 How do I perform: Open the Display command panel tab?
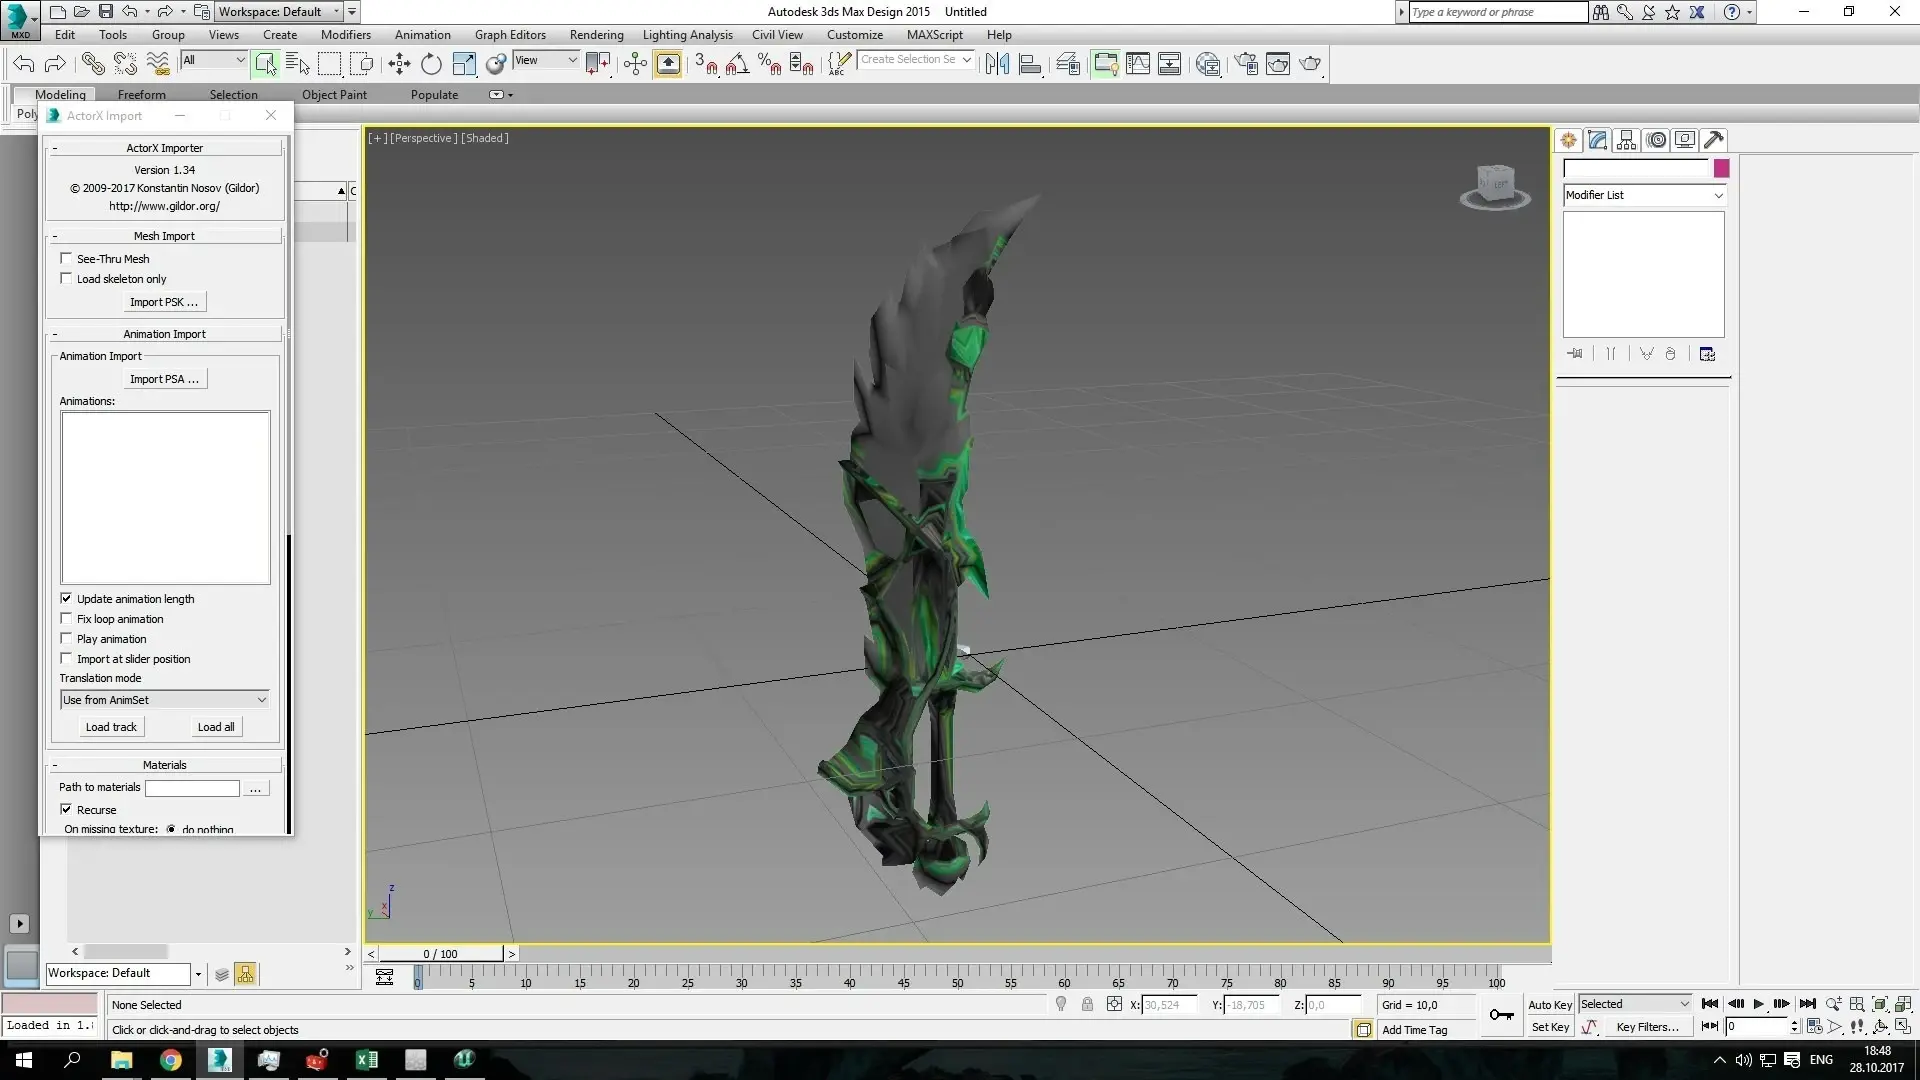[x=1685, y=140]
